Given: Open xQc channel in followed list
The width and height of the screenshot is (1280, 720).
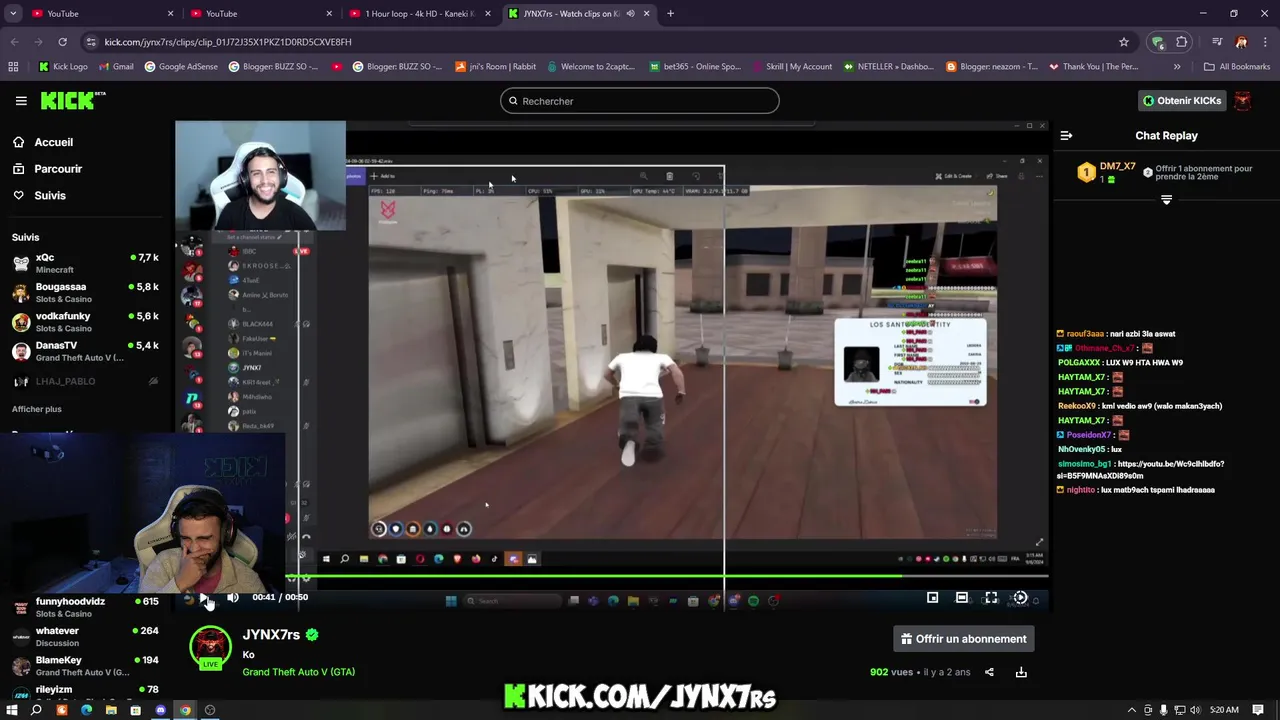Looking at the screenshot, I should (85, 263).
